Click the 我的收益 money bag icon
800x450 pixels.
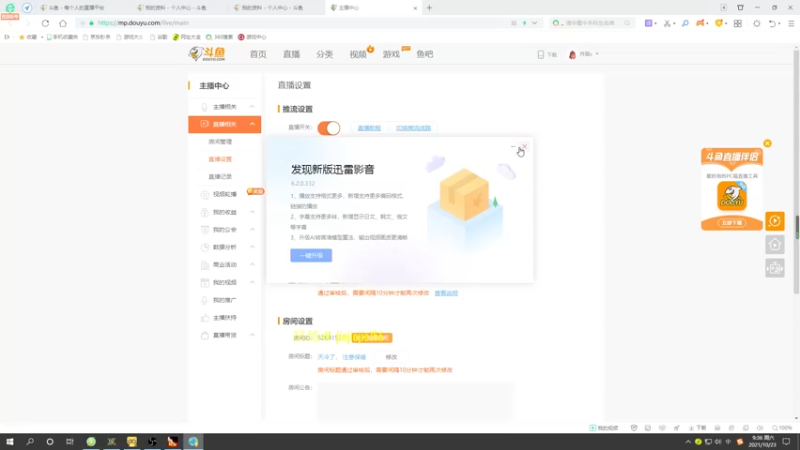pos(205,212)
